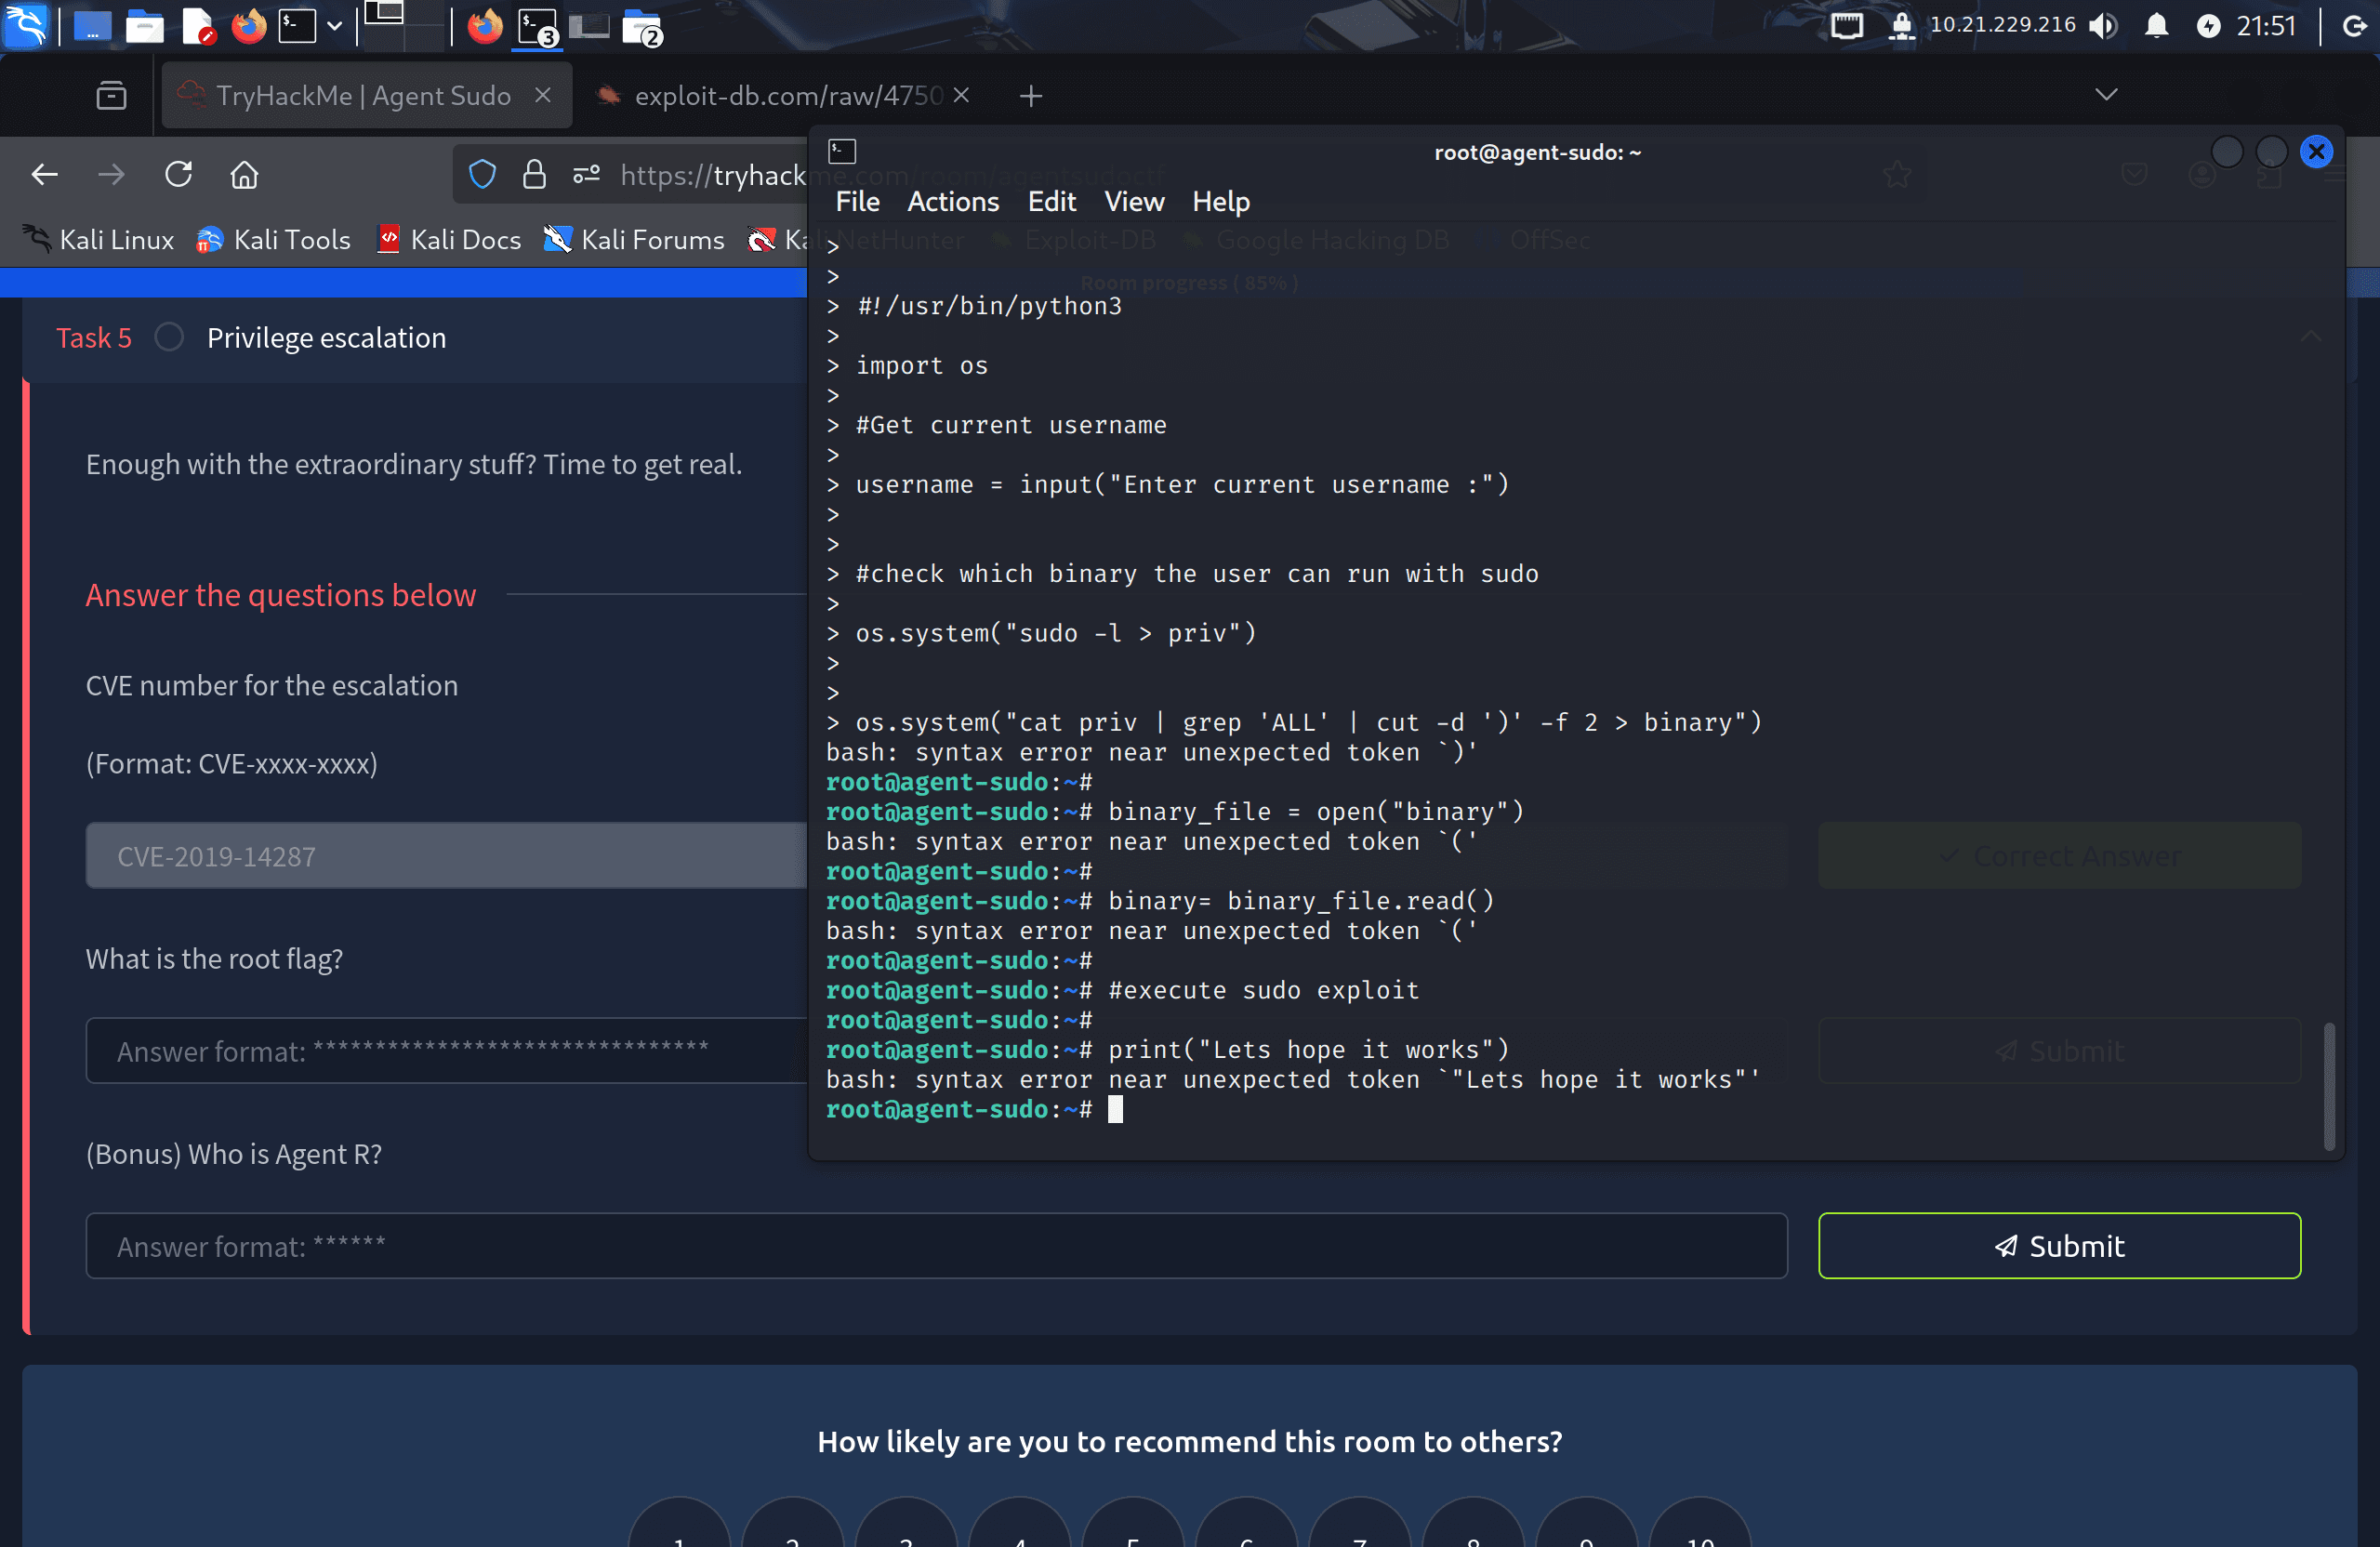Reload the current page

(178, 175)
